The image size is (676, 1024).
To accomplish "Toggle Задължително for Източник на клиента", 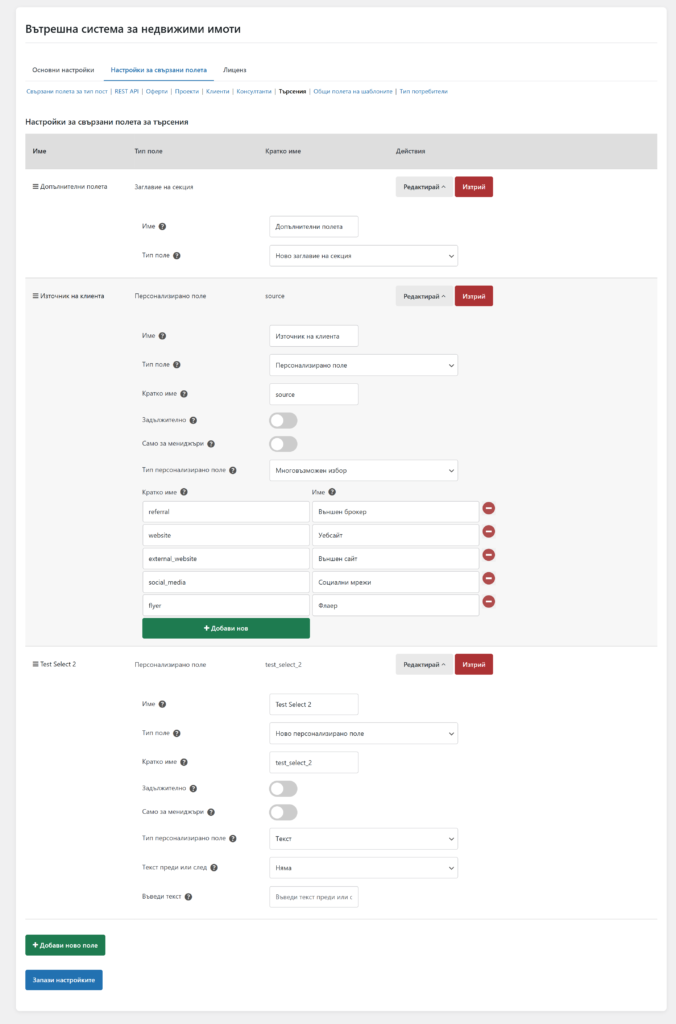I will click(x=283, y=421).
